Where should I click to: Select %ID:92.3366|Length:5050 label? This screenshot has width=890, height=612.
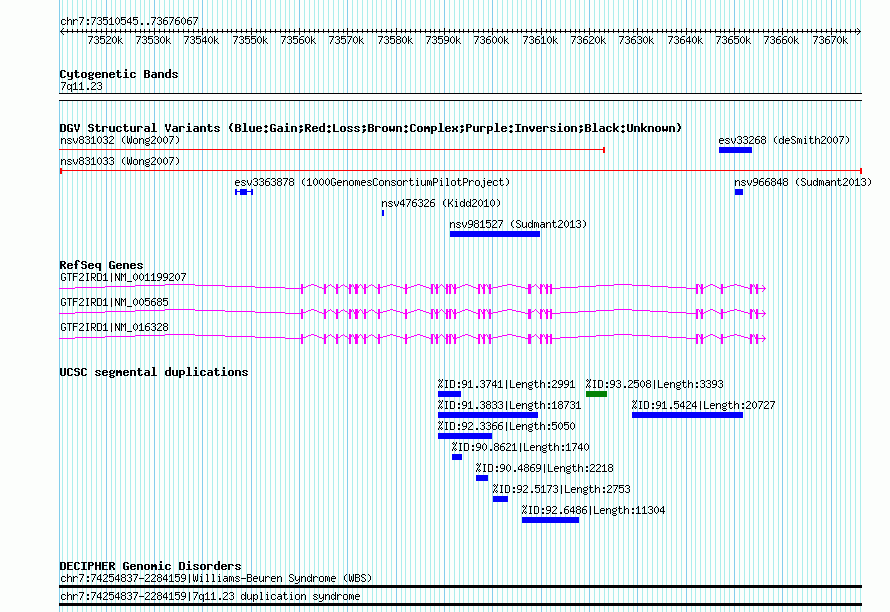[x=506, y=426]
